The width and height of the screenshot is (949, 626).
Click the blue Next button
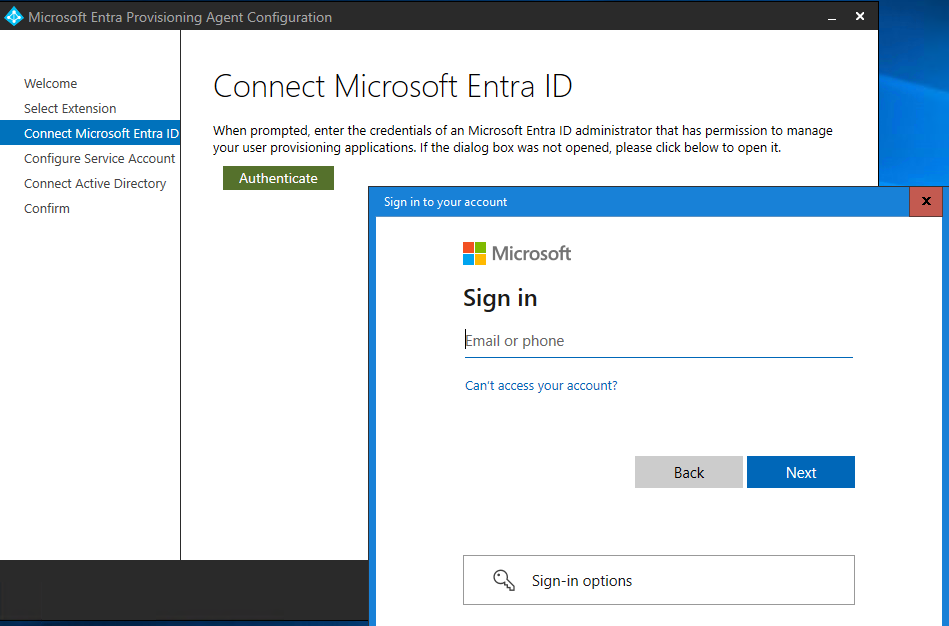pos(800,472)
